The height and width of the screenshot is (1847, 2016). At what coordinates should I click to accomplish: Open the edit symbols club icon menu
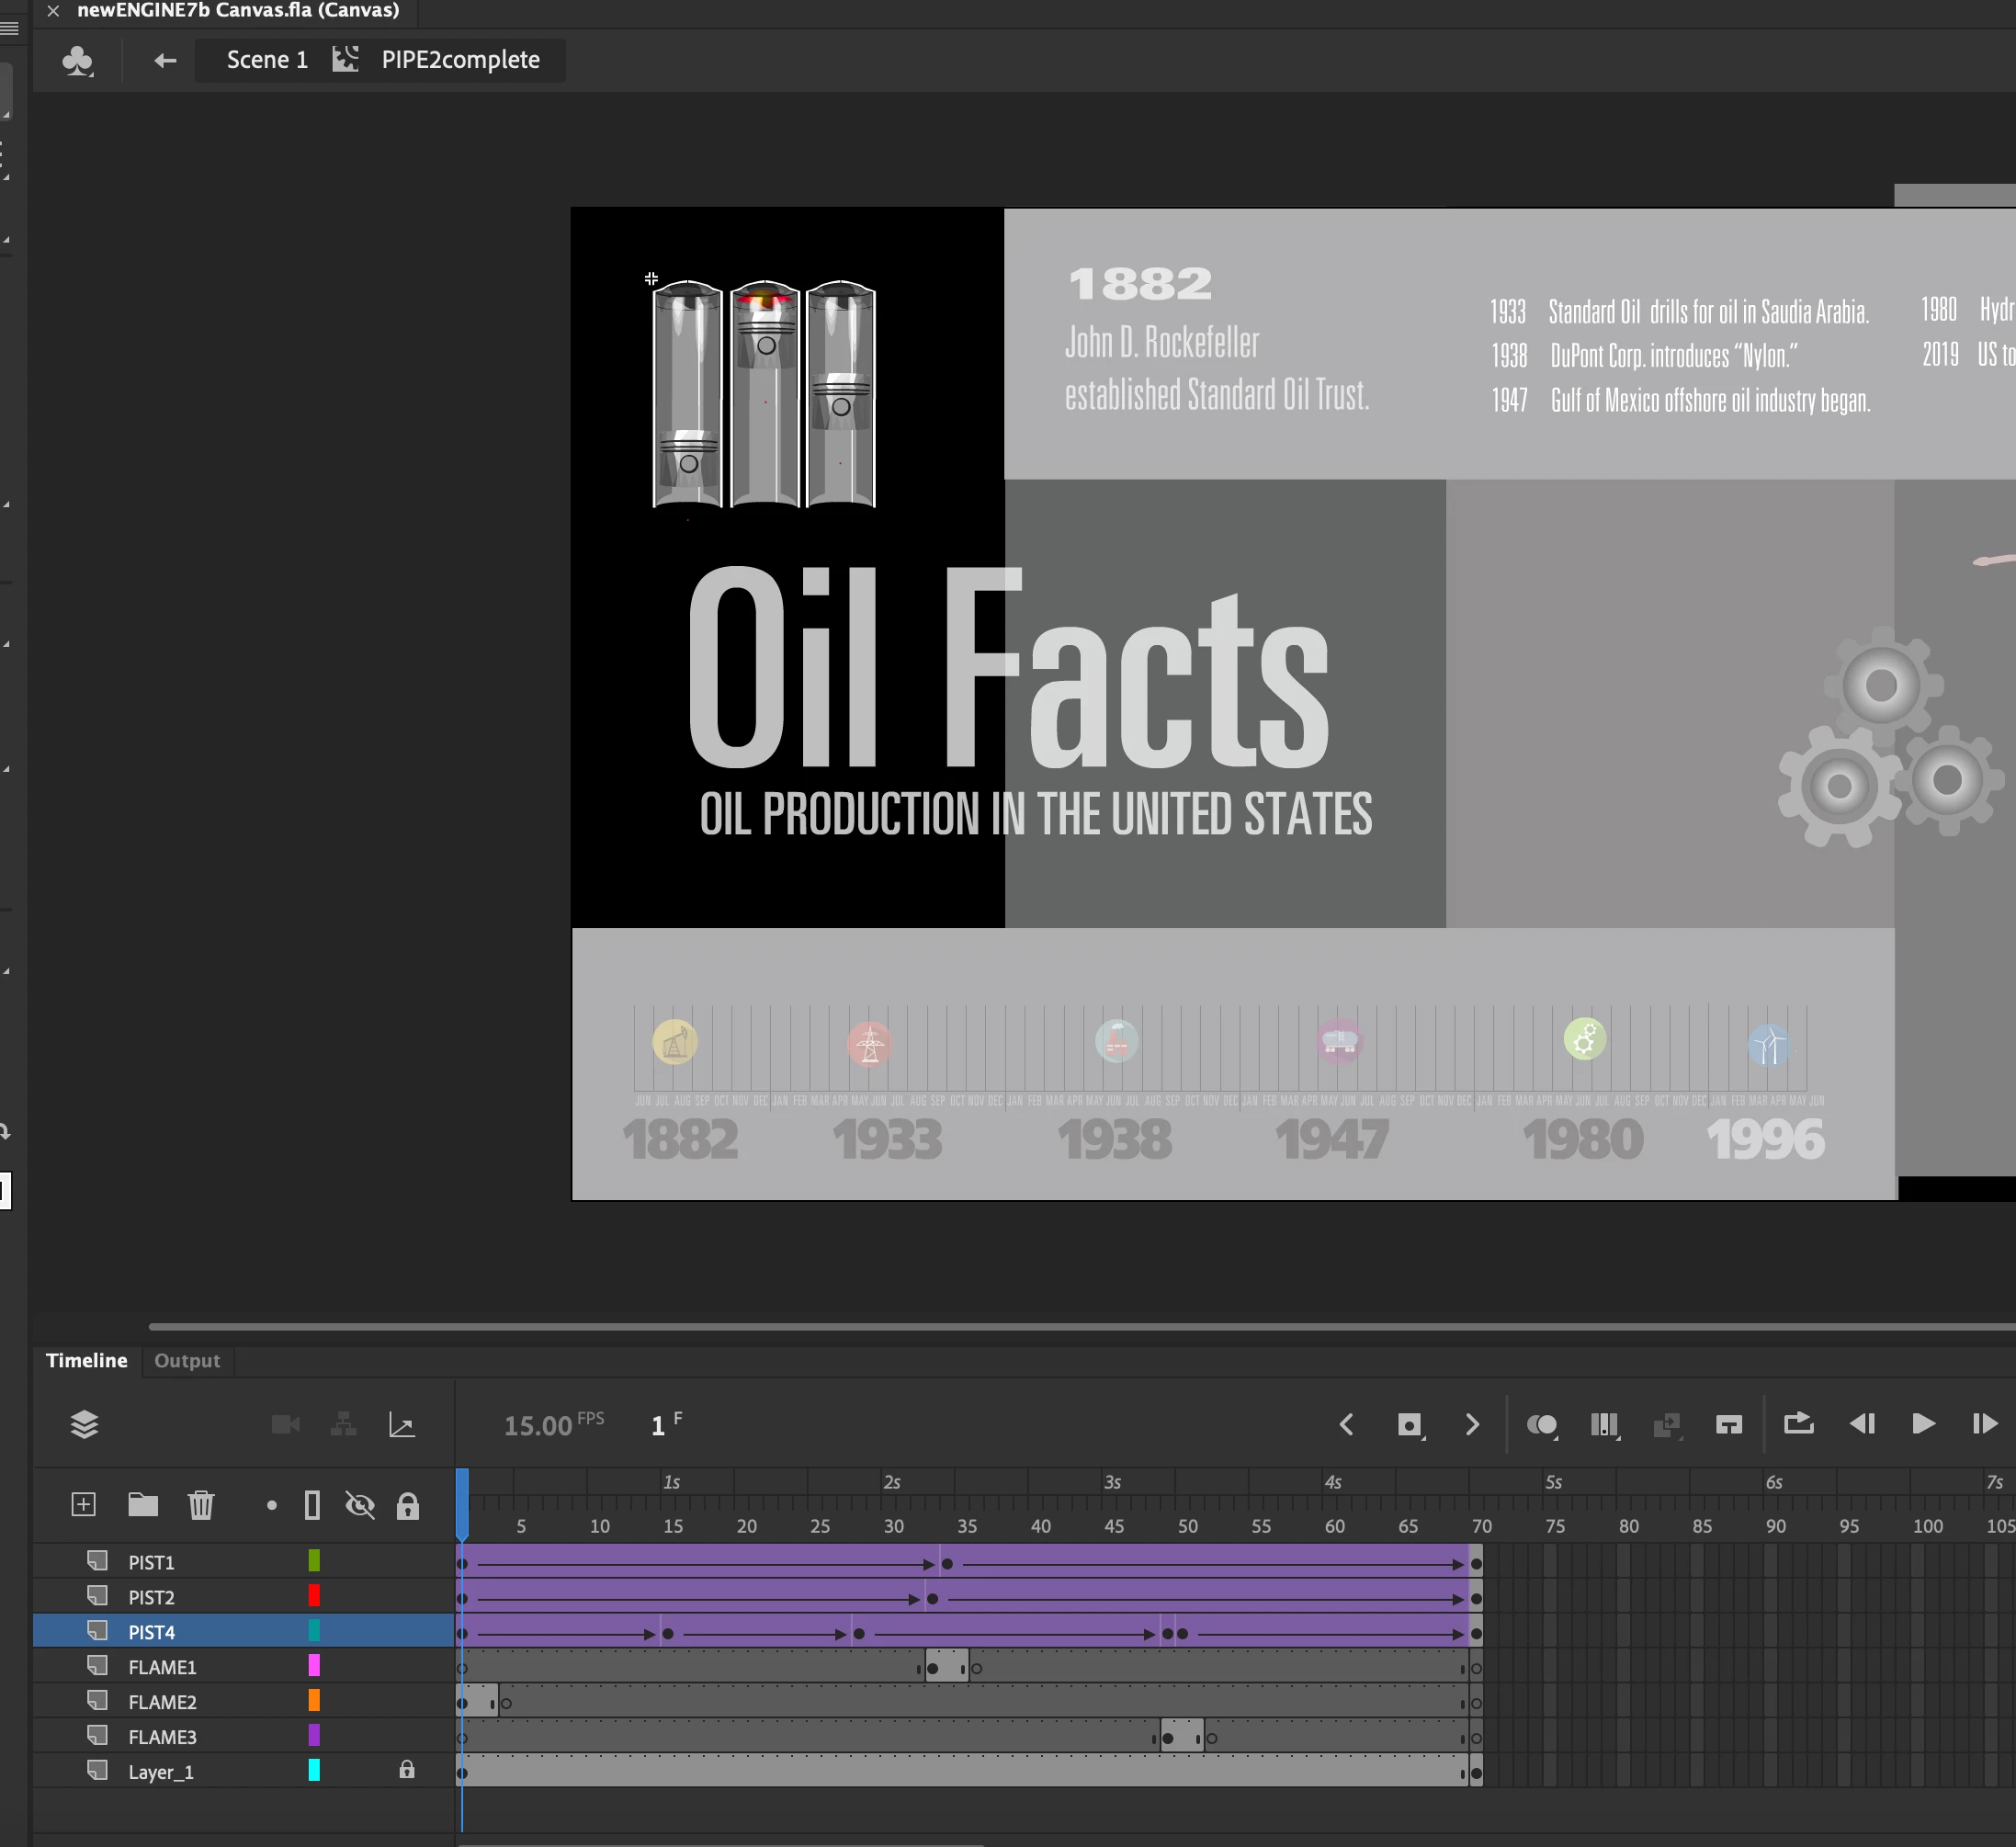[77, 61]
